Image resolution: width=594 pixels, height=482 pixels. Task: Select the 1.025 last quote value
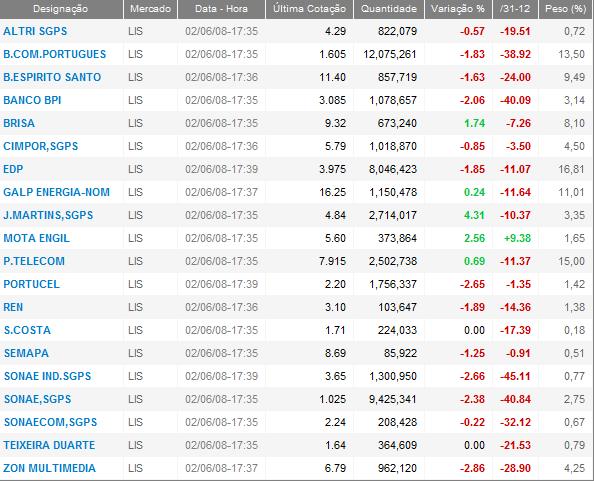[x=333, y=399]
